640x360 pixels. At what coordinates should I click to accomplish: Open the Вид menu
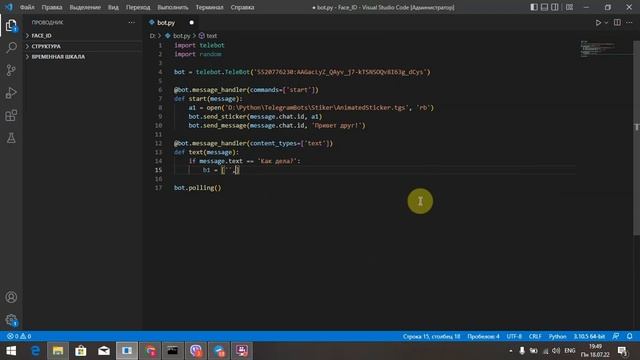(113, 7)
